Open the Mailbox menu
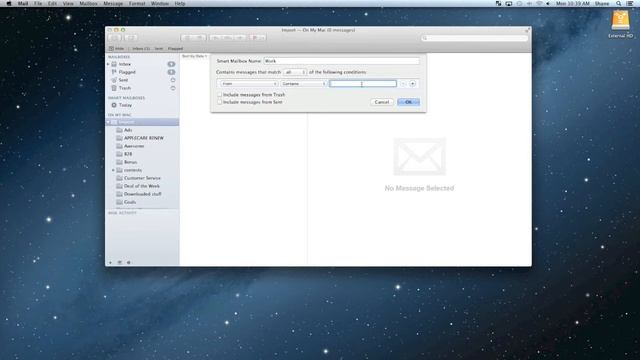Viewport: 640px width, 360px height. click(x=89, y=3)
